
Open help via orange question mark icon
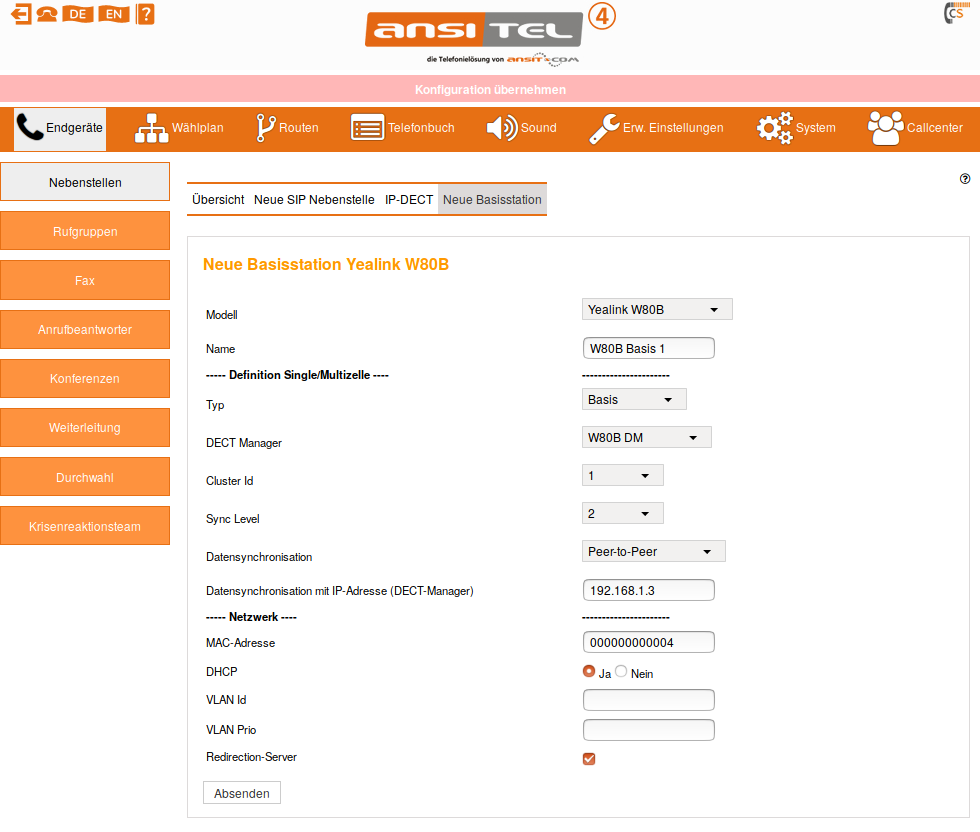point(145,14)
